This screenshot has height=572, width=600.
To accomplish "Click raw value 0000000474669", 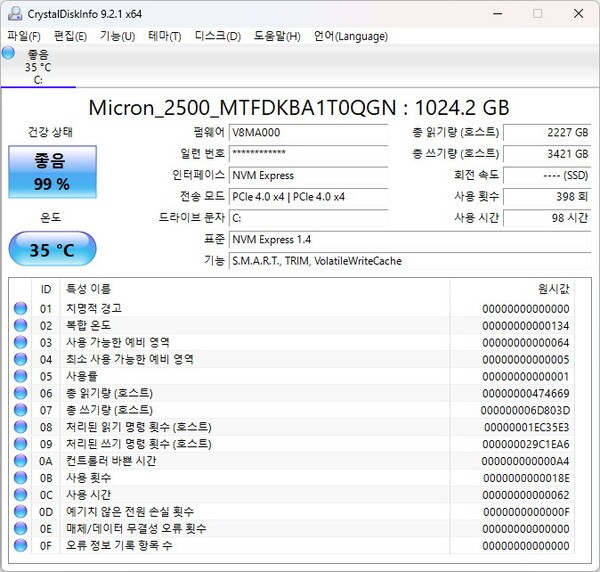I will [526, 393].
